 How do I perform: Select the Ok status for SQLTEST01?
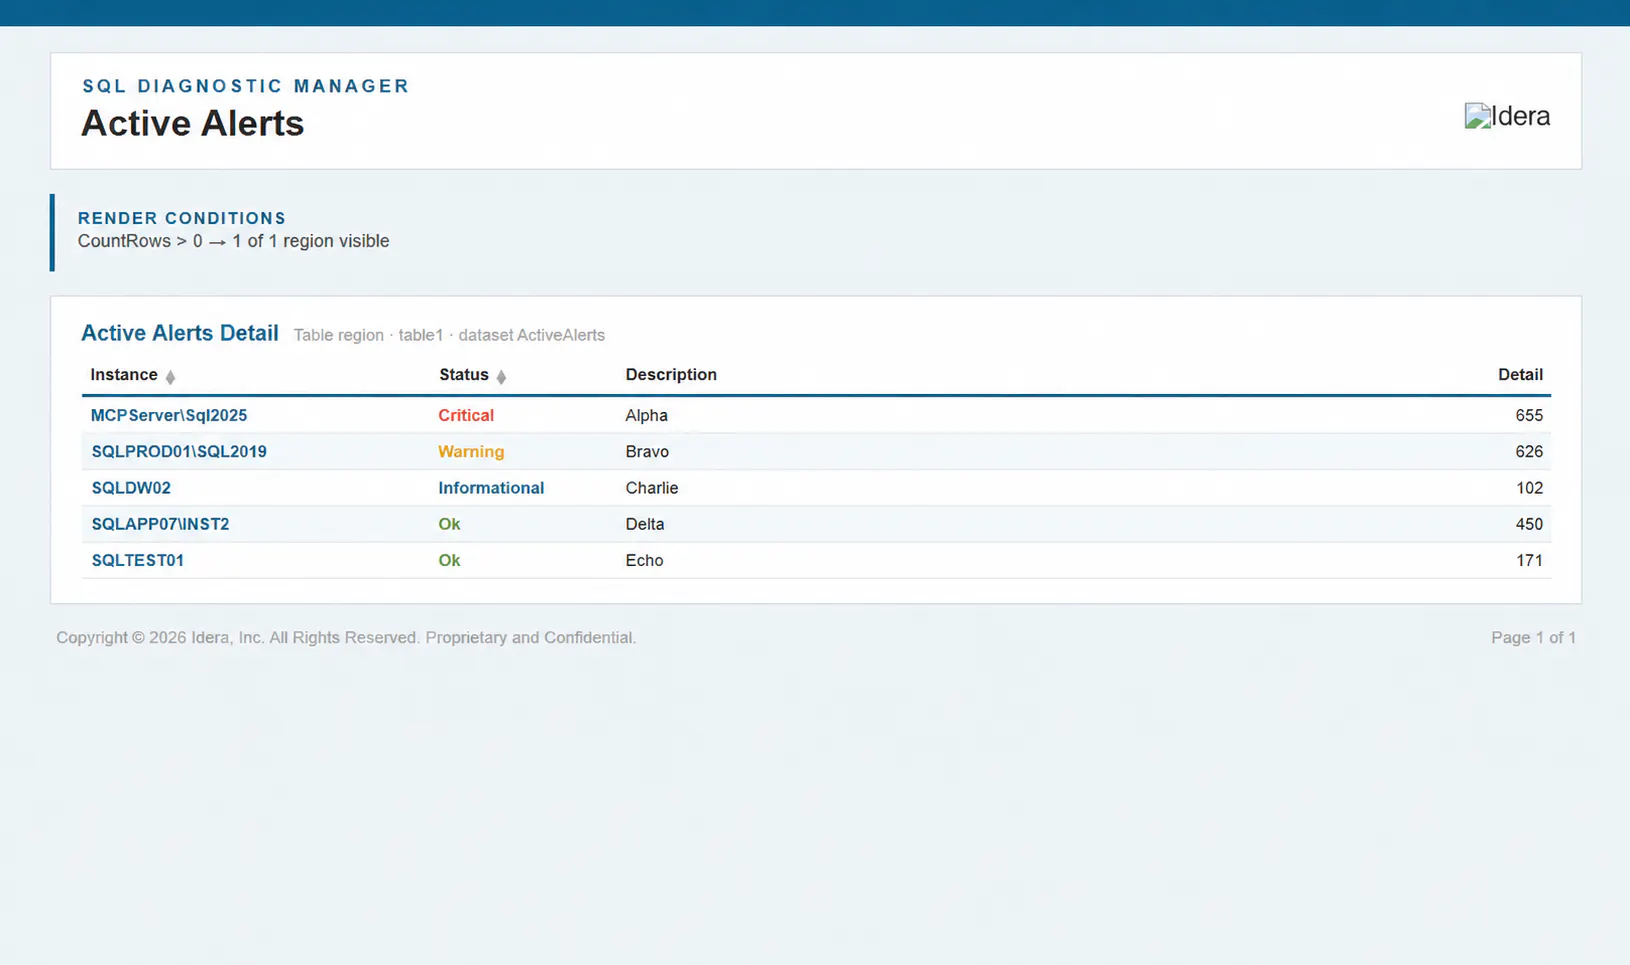(x=449, y=560)
